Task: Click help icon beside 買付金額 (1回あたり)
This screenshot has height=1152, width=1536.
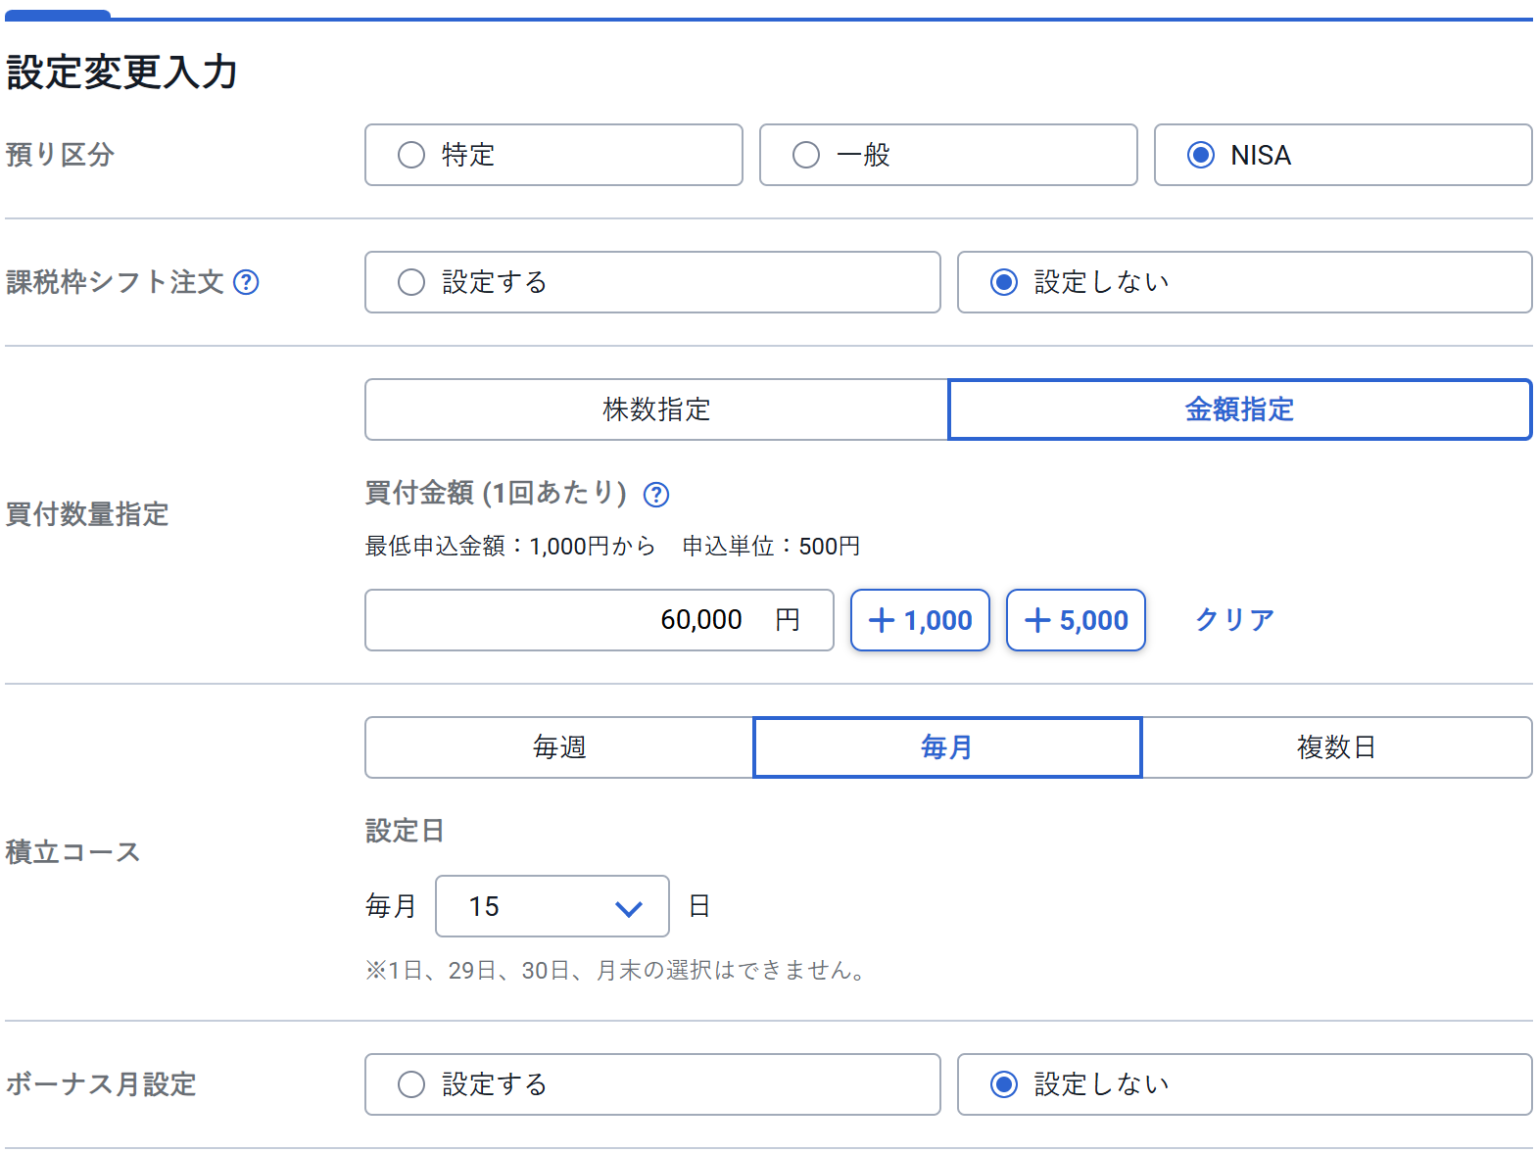Action: point(656,494)
